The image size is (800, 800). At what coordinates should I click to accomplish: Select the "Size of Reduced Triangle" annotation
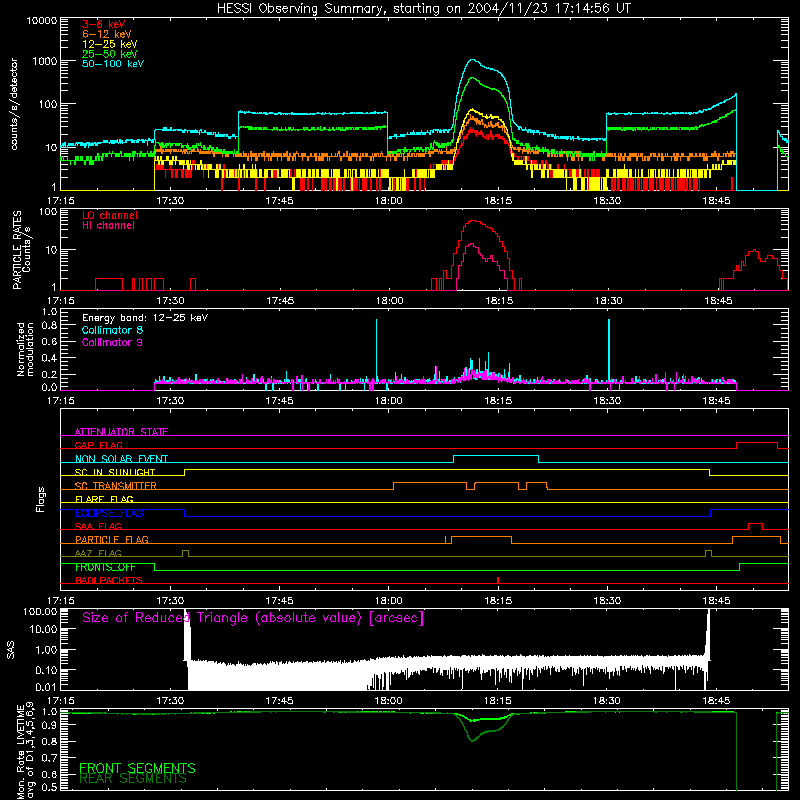(253, 618)
